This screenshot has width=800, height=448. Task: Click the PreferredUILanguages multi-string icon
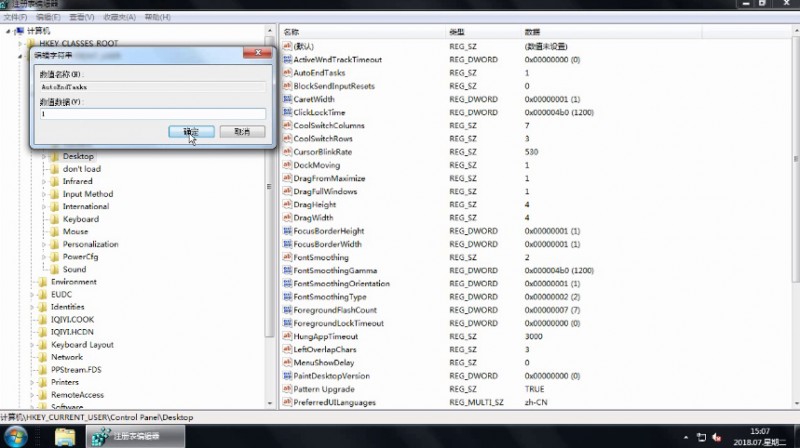pyautogui.click(x=287, y=402)
